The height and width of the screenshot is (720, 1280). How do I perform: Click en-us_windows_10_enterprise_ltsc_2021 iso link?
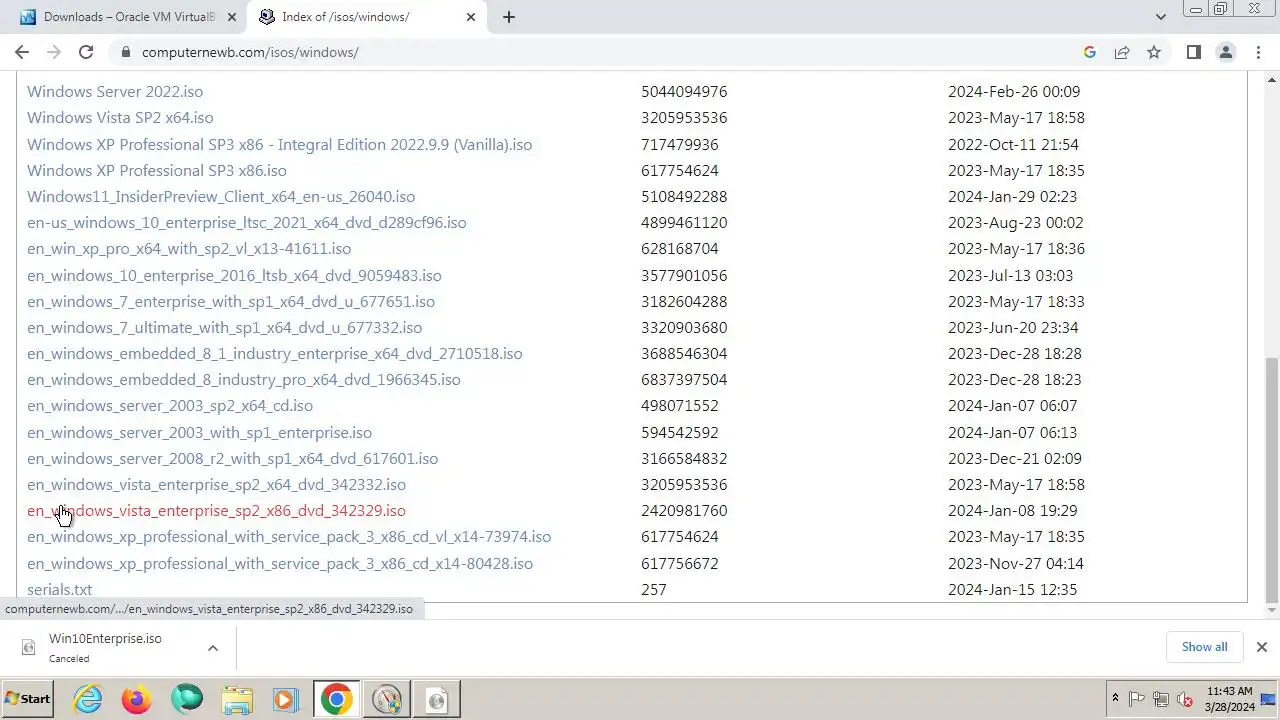(x=247, y=222)
